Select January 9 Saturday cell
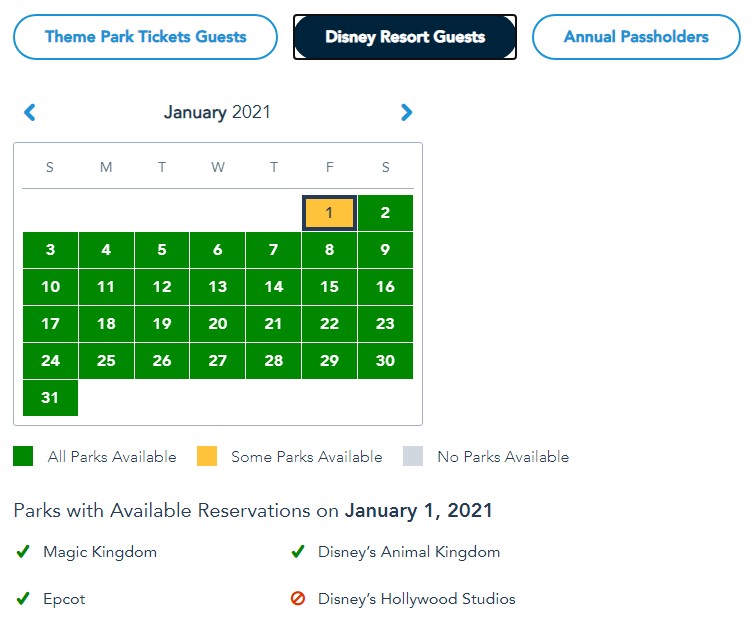Image resolution: width=754 pixels, height=620 pixels. click(385, 250)
